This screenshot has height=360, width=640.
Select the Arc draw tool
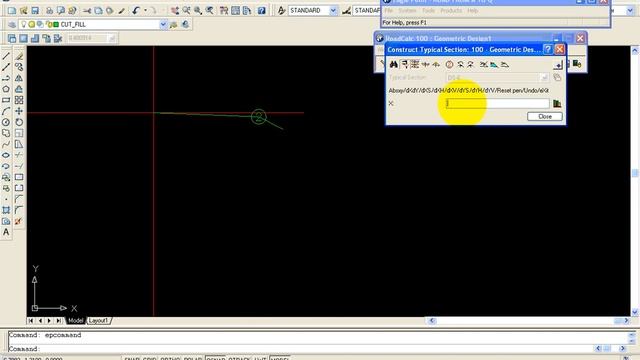(x=6, y=111)
